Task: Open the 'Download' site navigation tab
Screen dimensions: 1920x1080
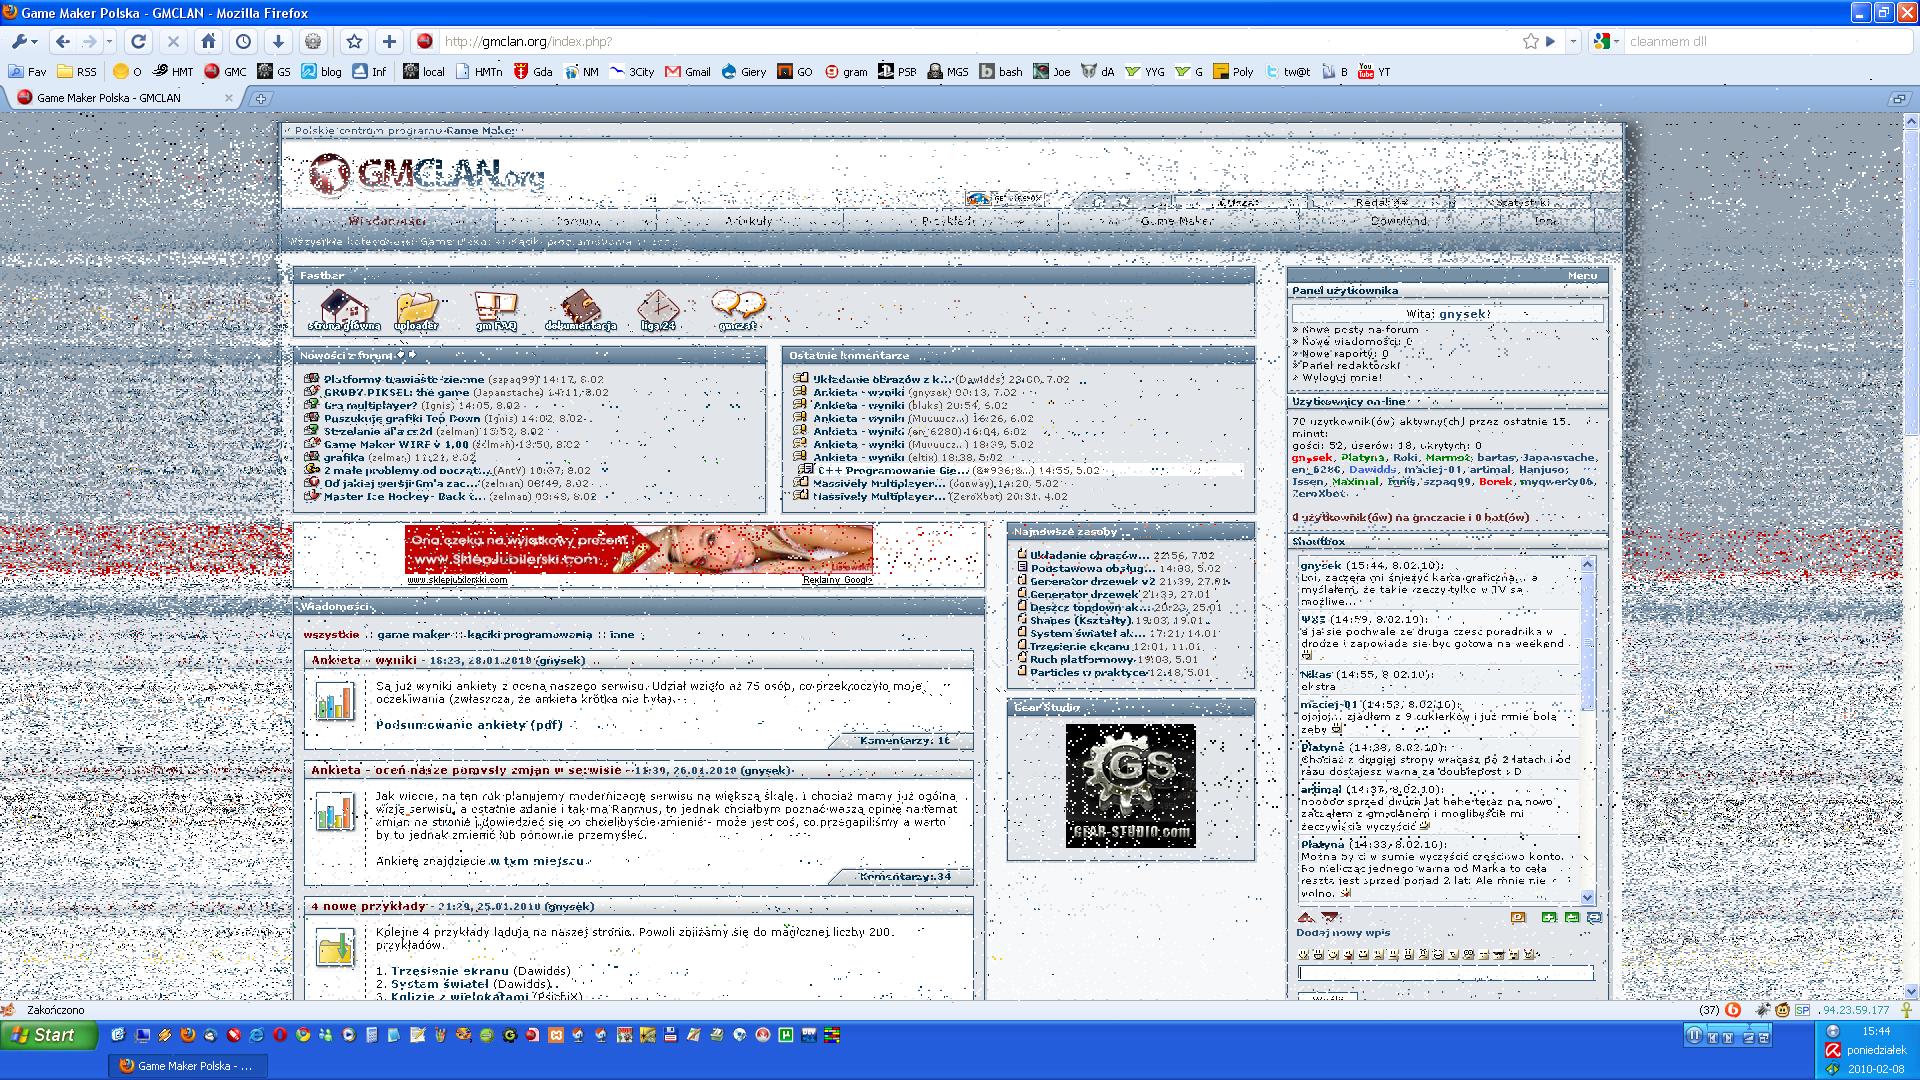Action: tap(1399, 221)
